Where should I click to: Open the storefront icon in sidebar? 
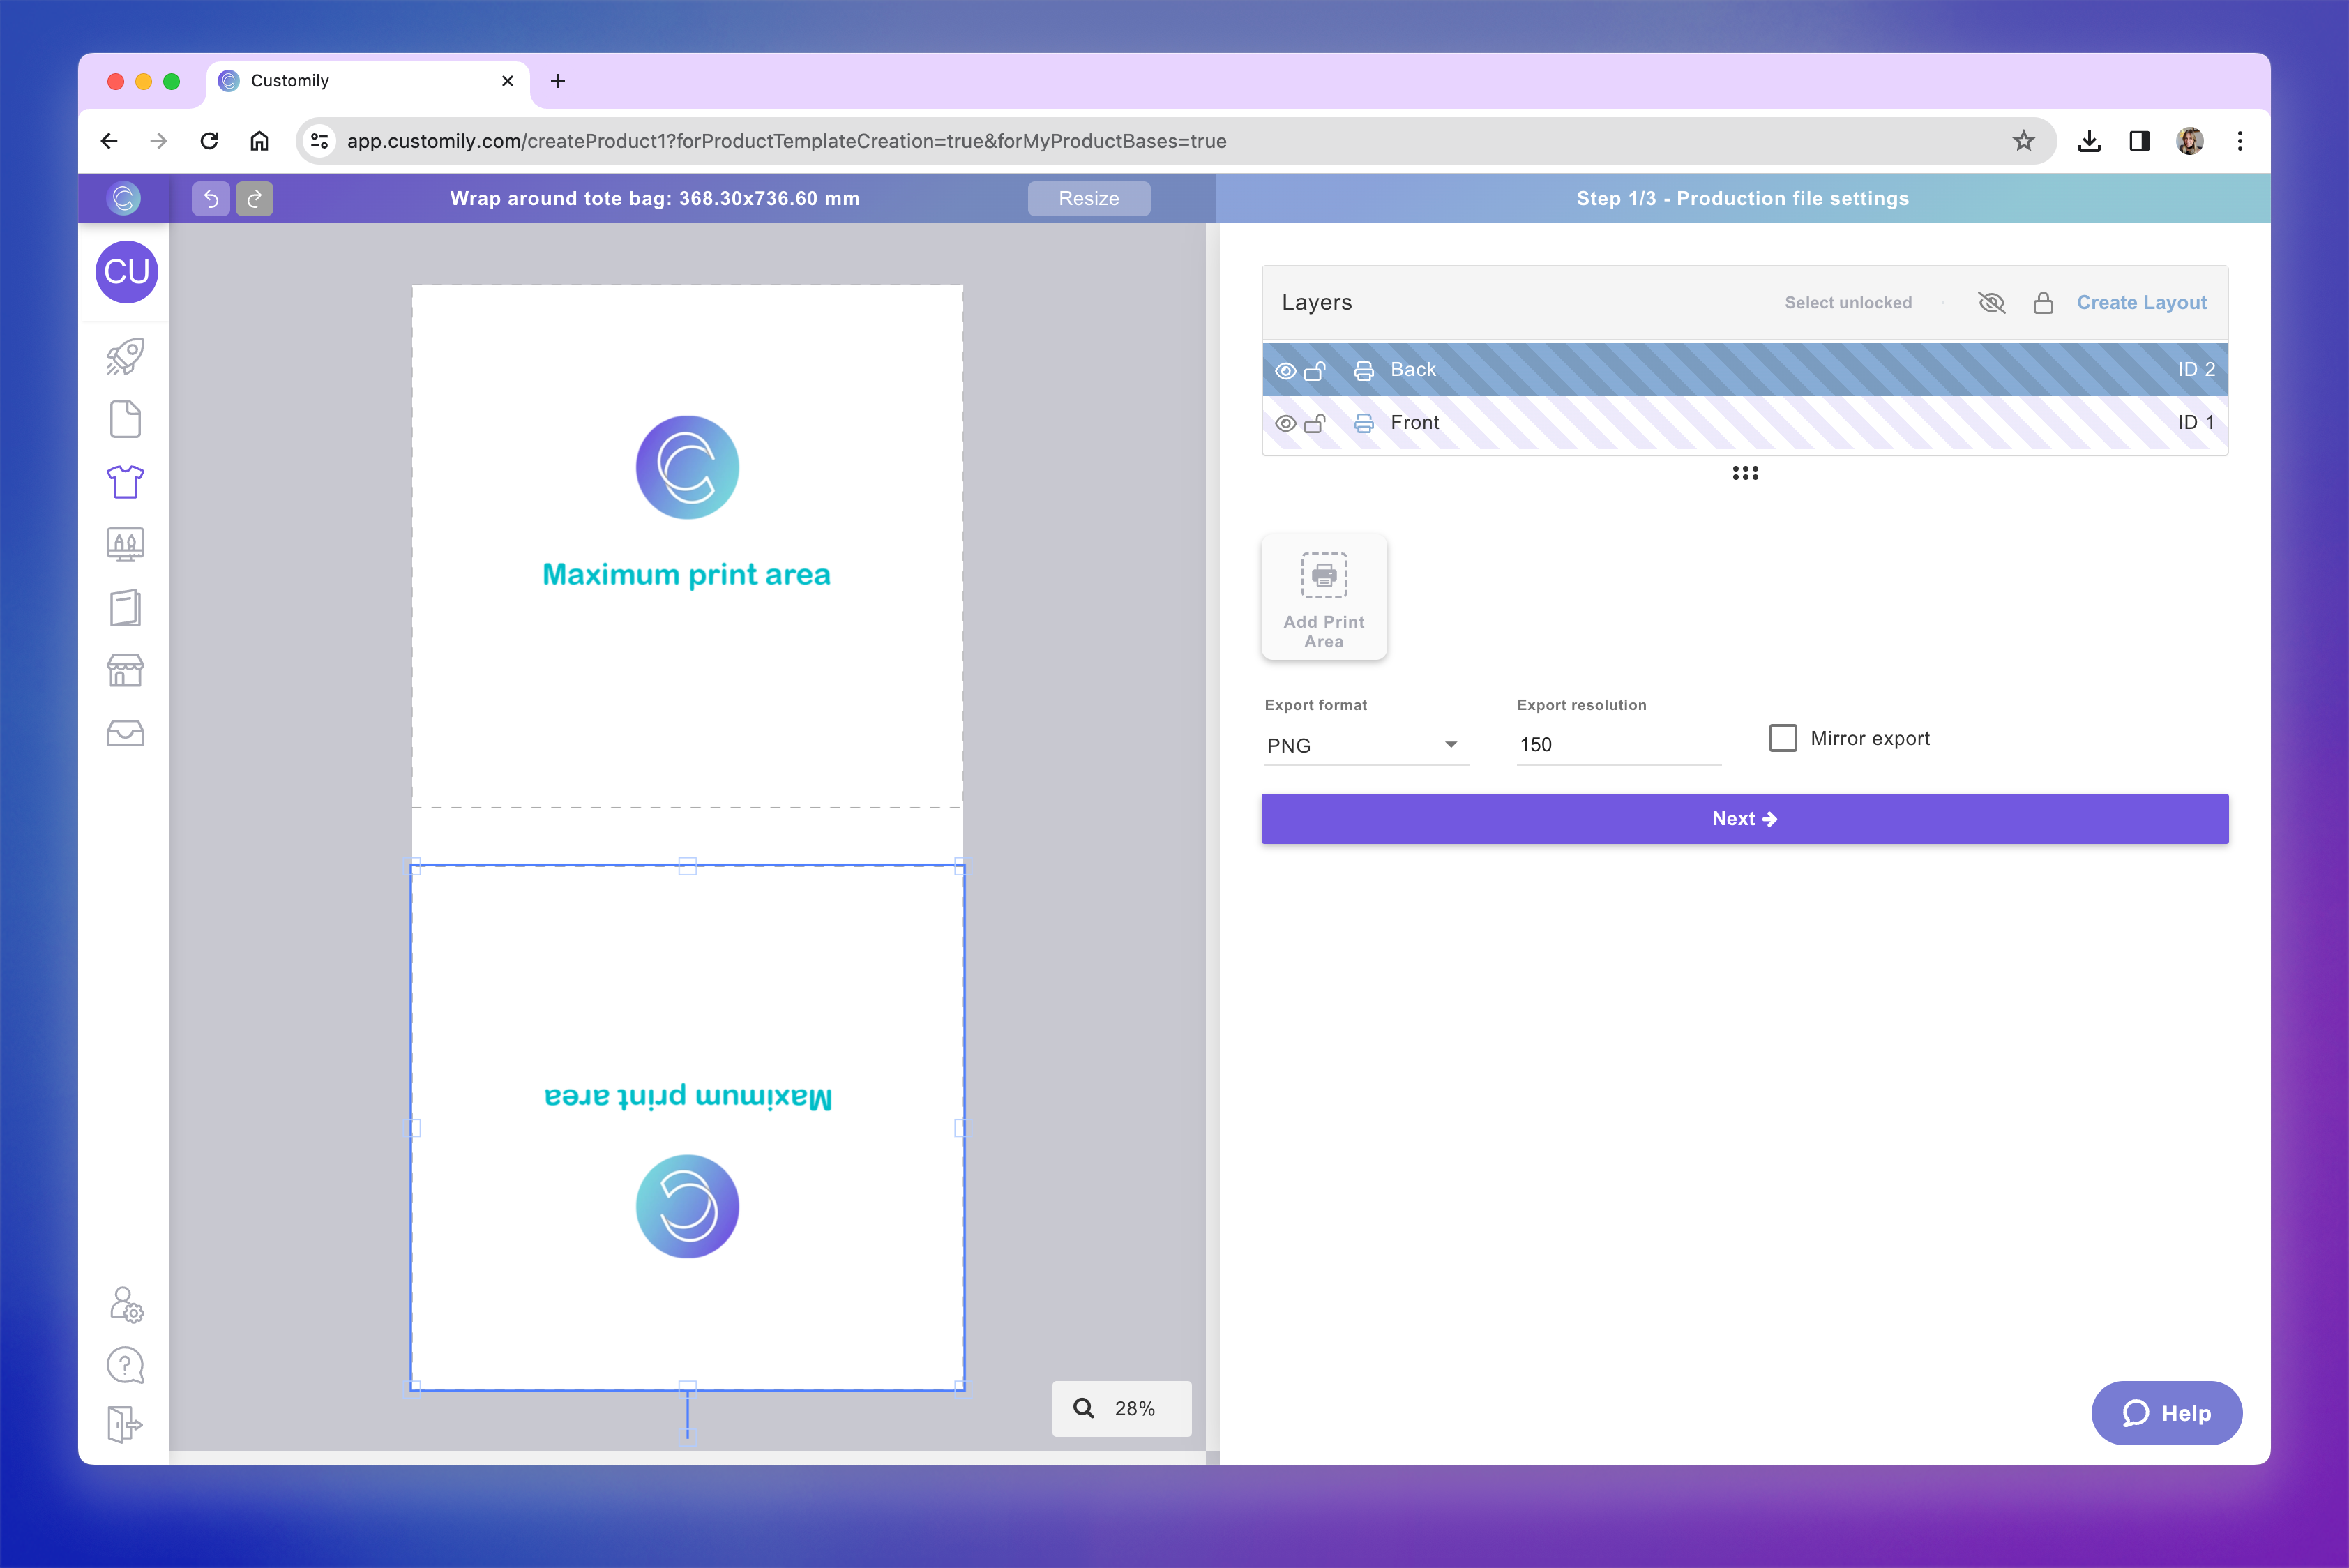click(125, 670)
